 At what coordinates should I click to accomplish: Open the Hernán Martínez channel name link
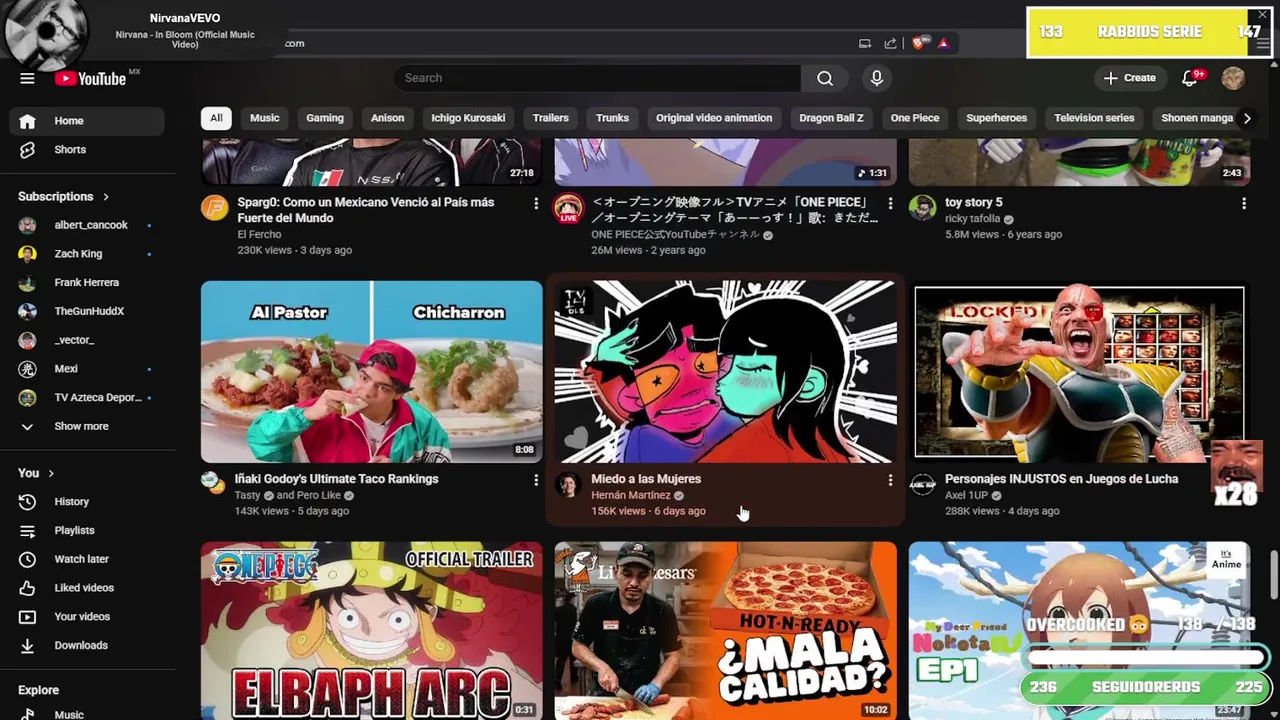tap(630, 495)
